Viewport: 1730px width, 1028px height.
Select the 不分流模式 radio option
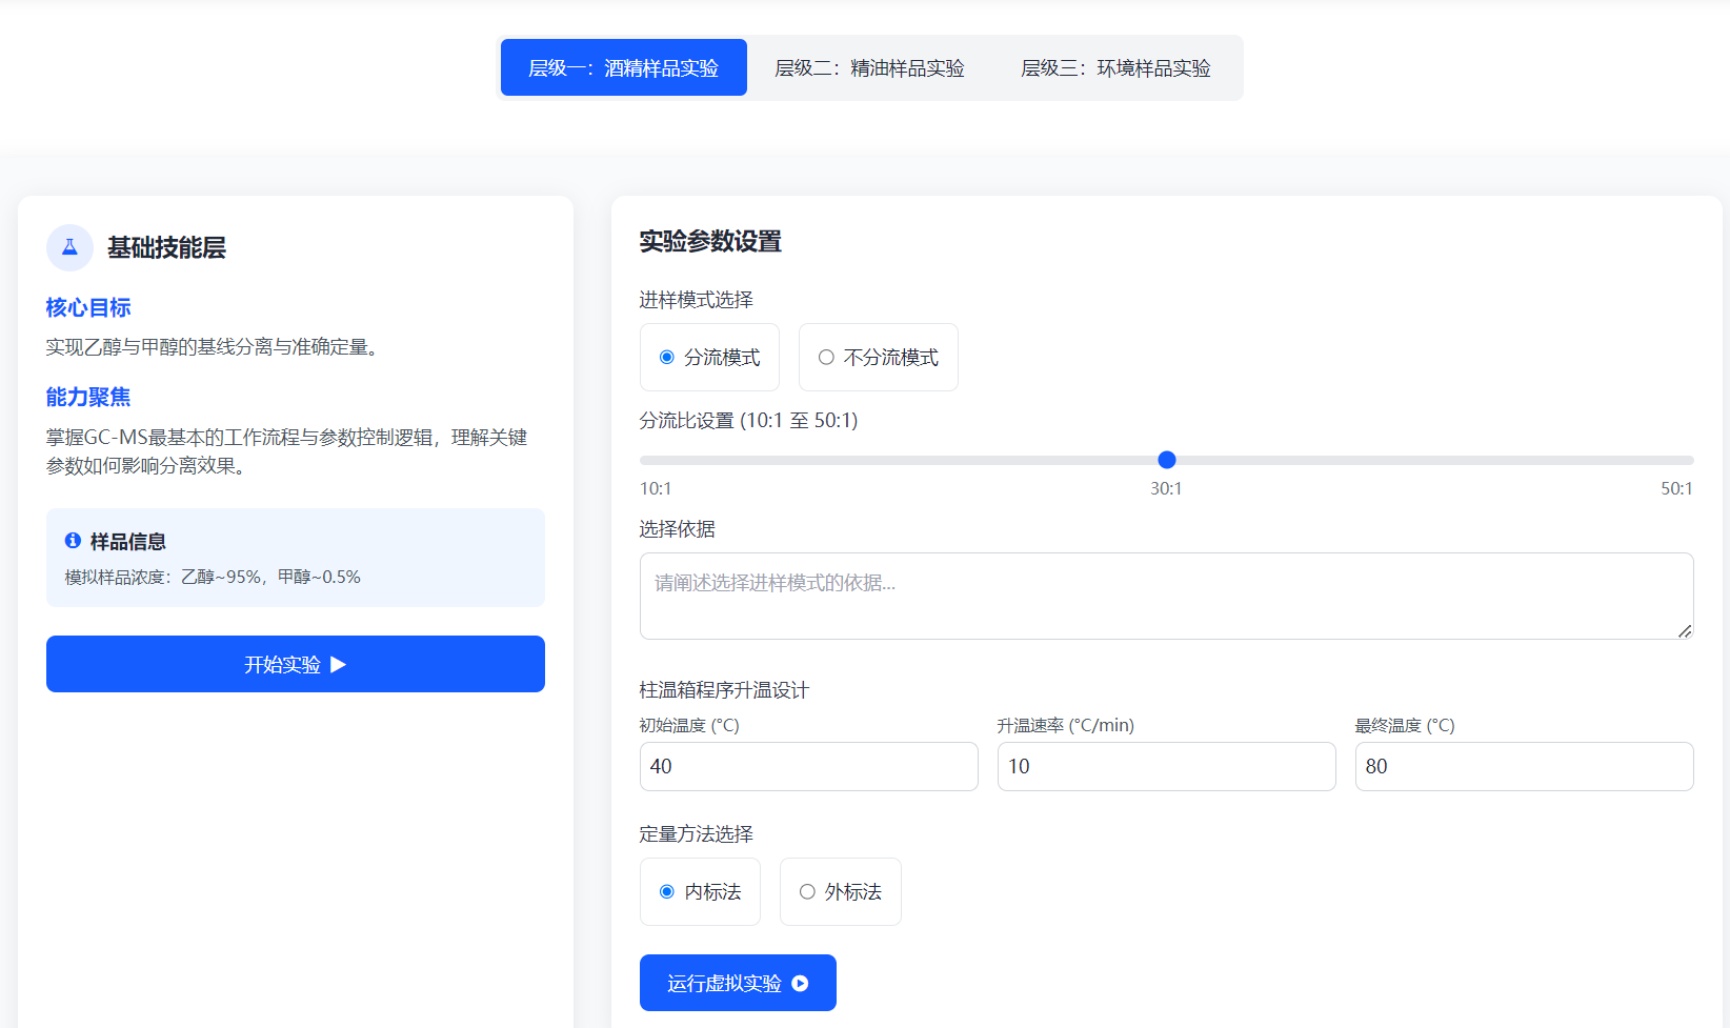click(x=826, y=357)
